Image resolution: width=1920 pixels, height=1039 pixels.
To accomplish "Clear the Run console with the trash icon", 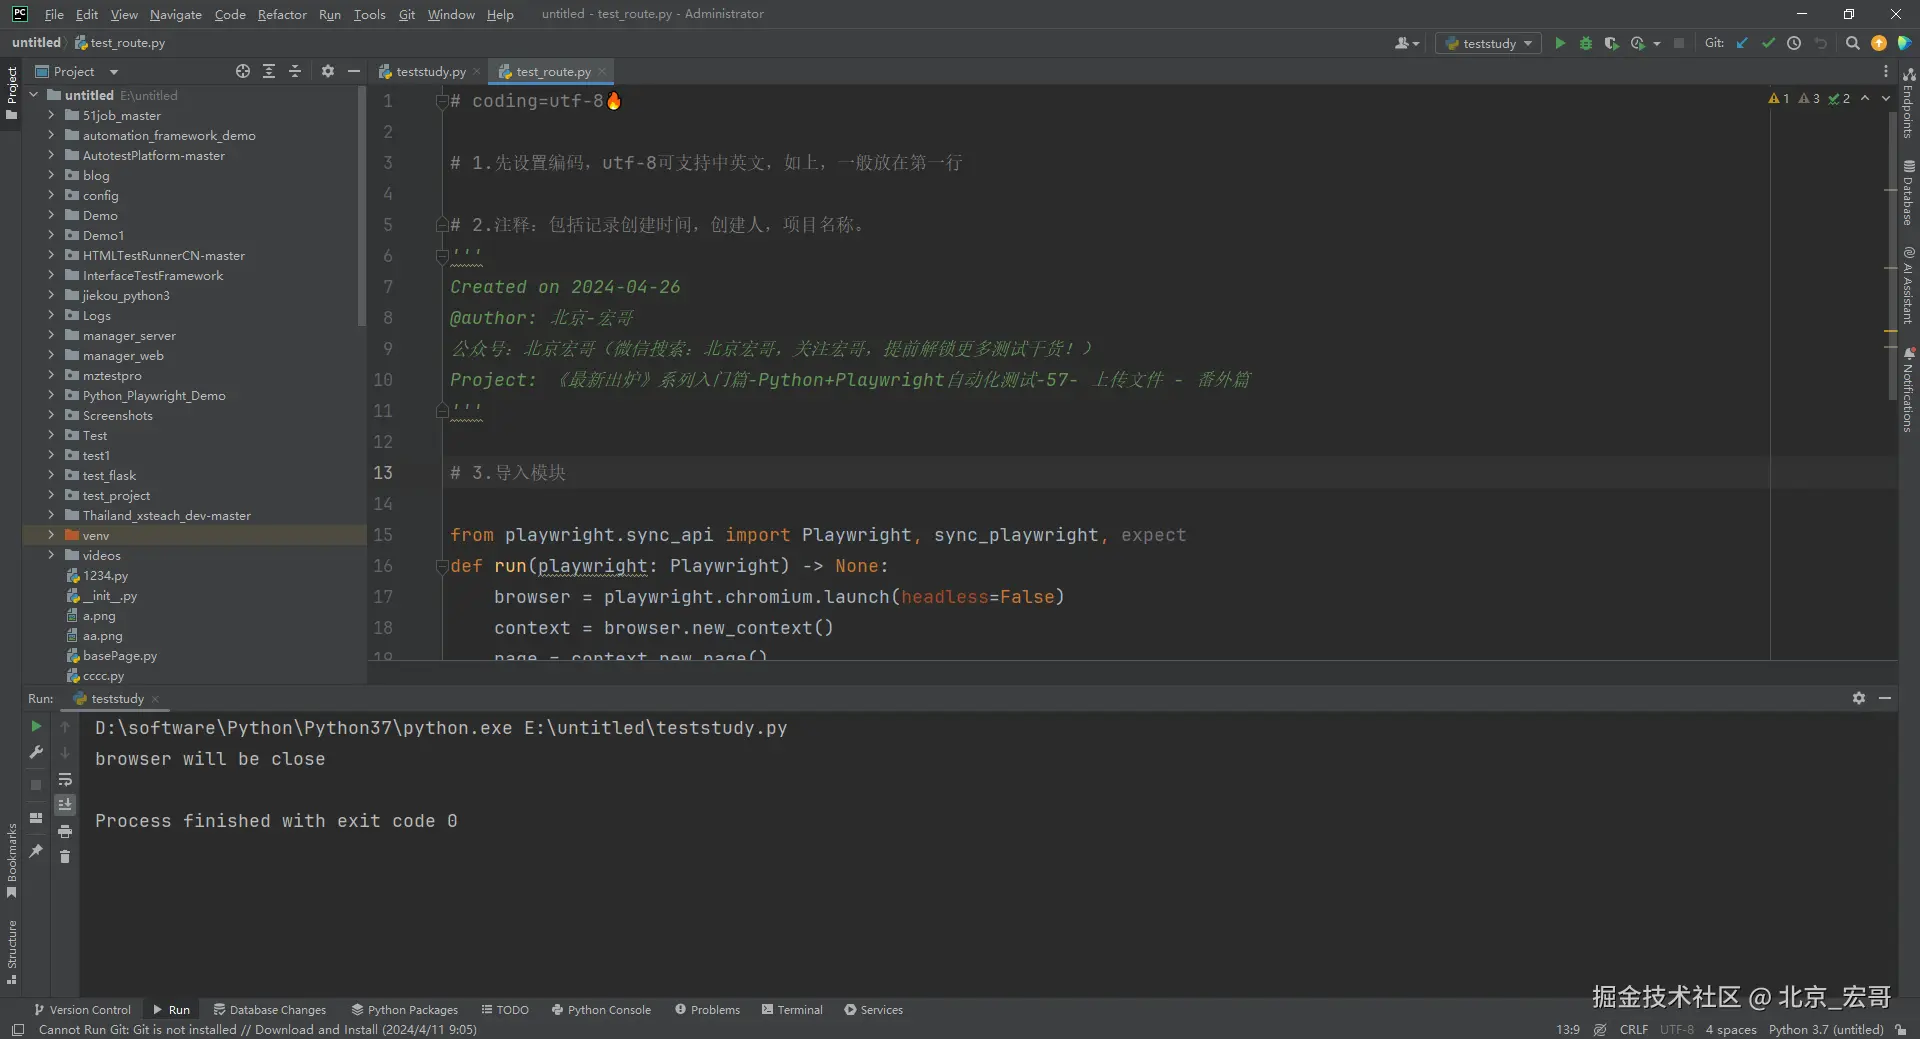I will pos(65,857).
